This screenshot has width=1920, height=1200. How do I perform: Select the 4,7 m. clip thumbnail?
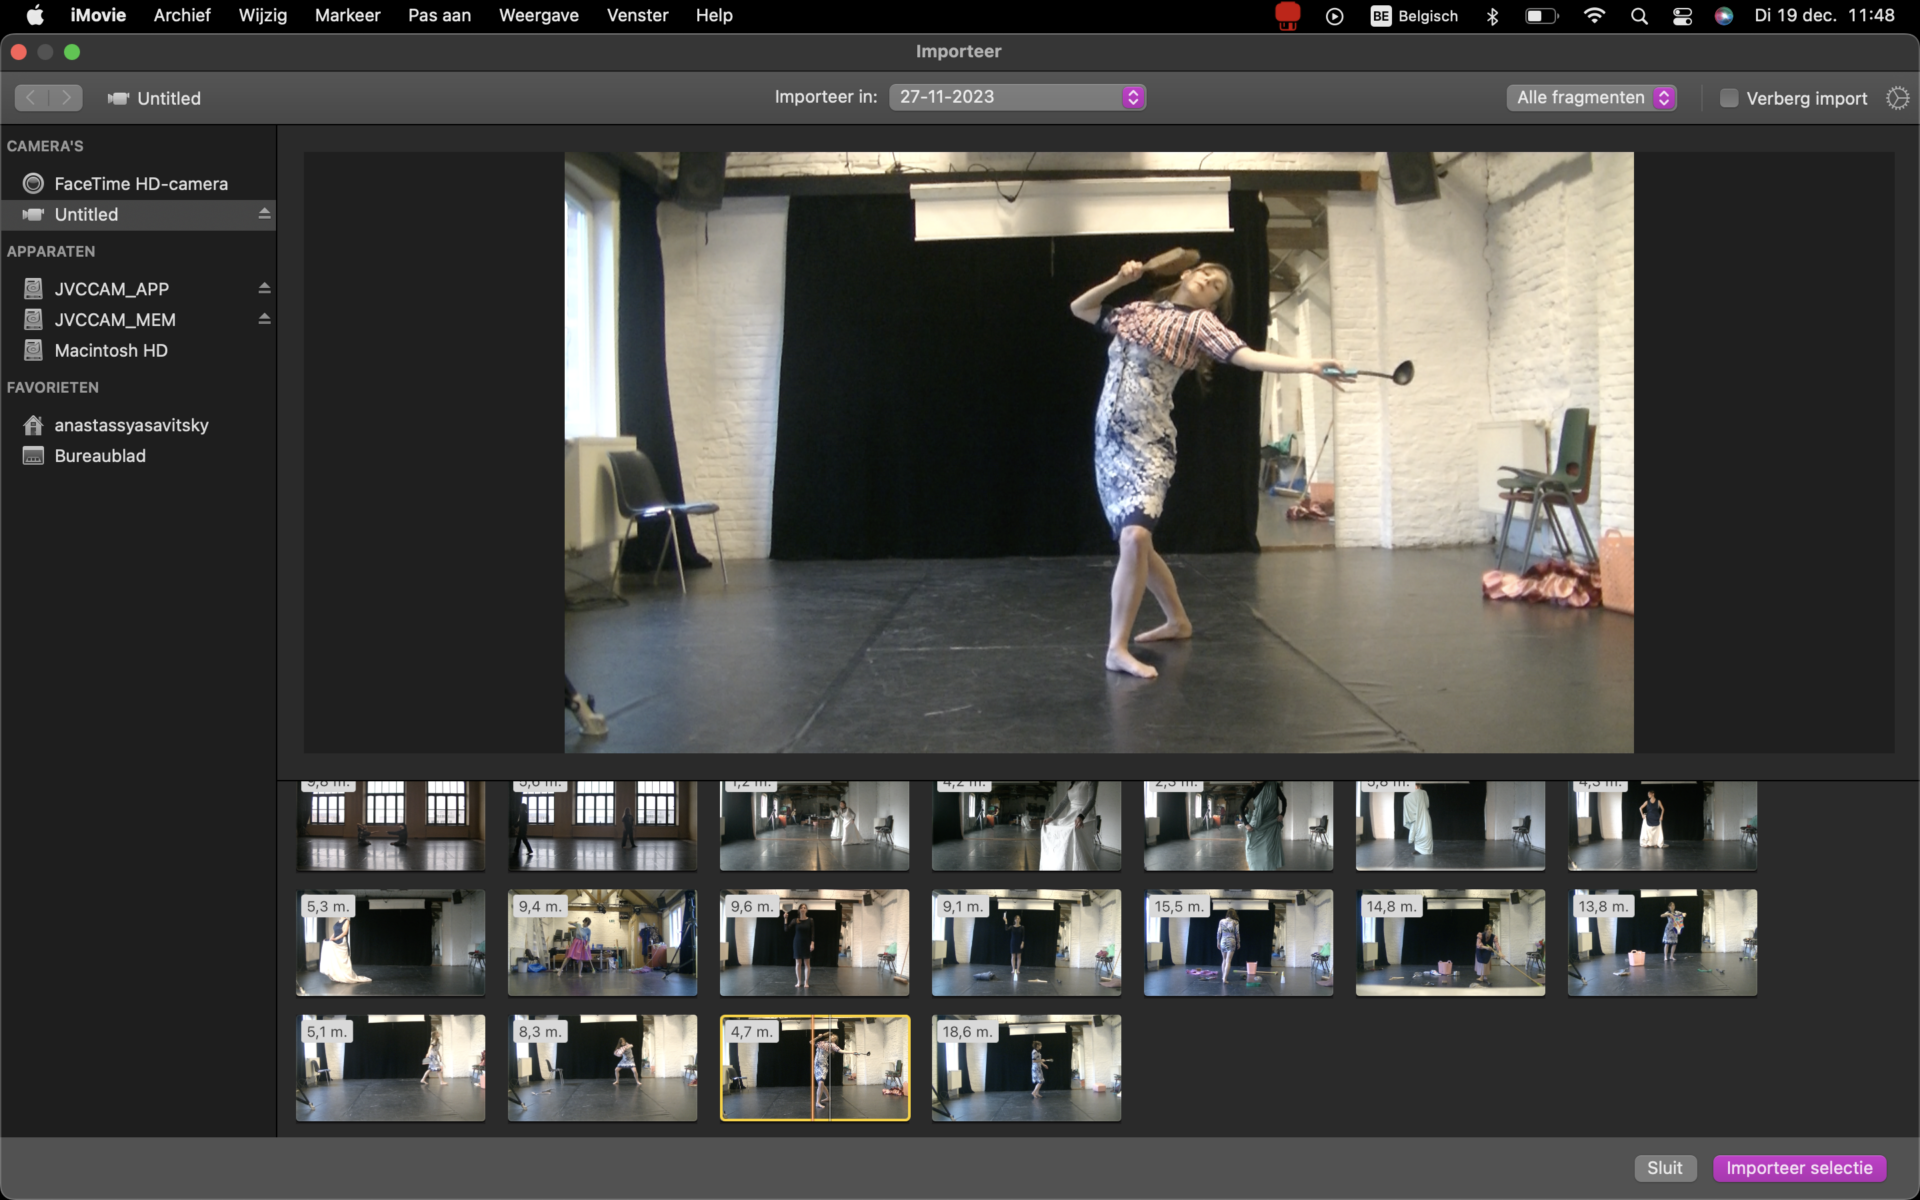[815, 1068]
